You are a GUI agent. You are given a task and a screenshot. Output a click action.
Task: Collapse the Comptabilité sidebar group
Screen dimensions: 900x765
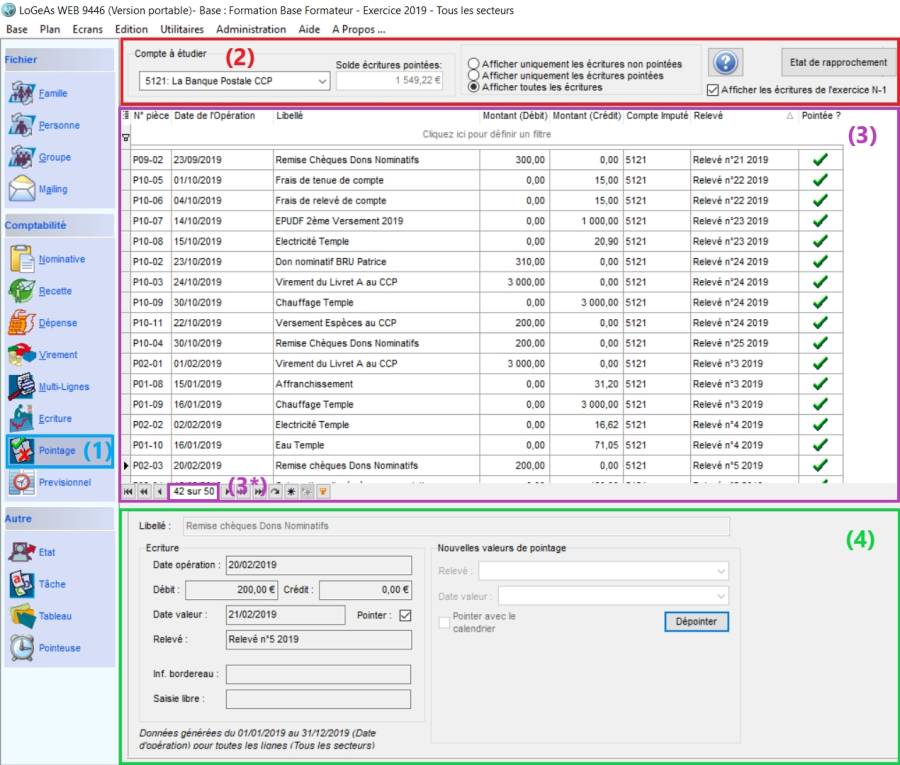point(59,226)
